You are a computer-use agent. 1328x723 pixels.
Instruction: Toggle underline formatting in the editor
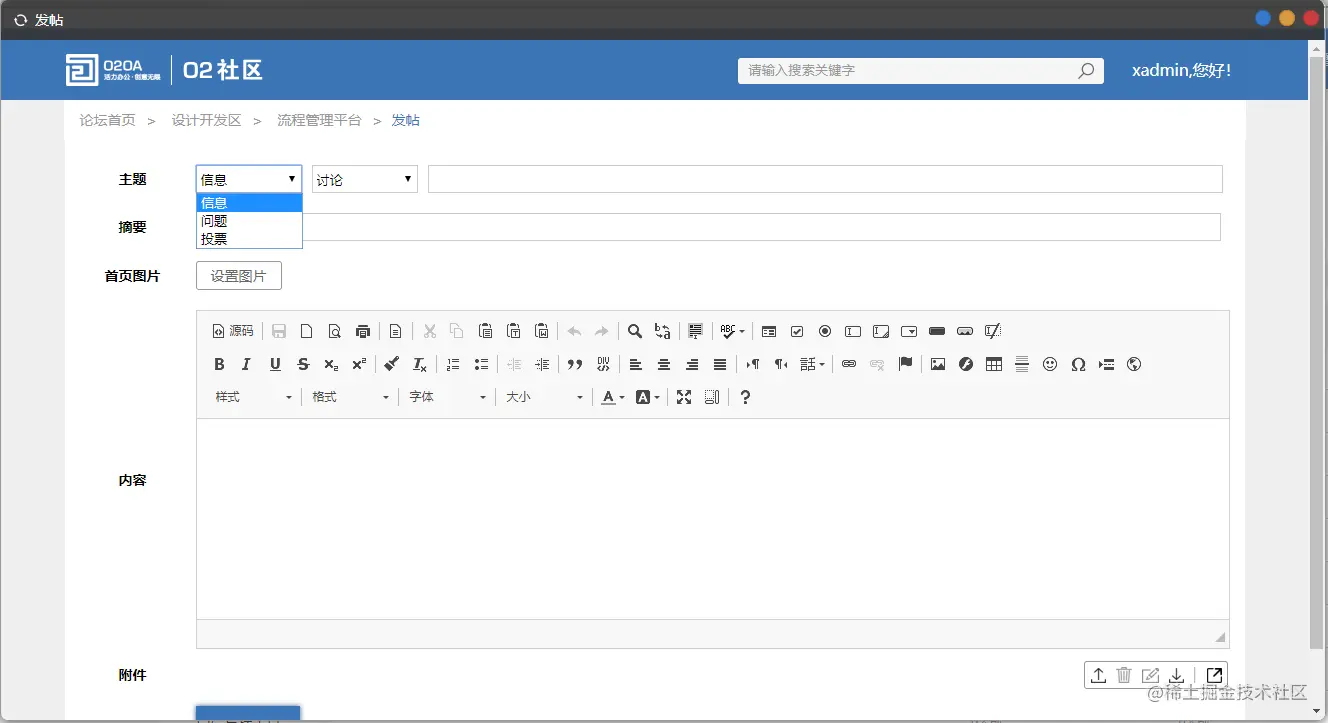275,364
